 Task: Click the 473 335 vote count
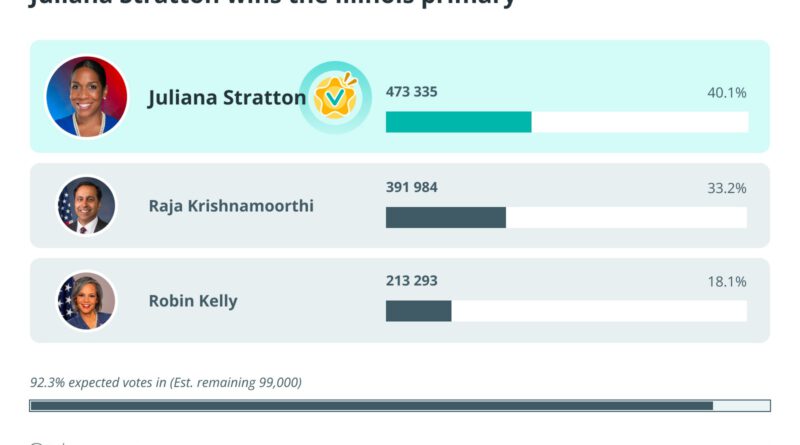coord(412,92)
